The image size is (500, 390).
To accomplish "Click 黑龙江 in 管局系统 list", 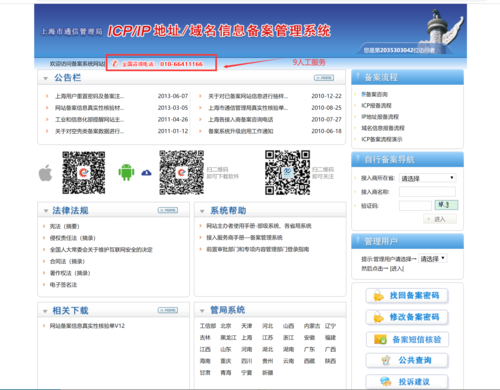I will tap(228, 338).
